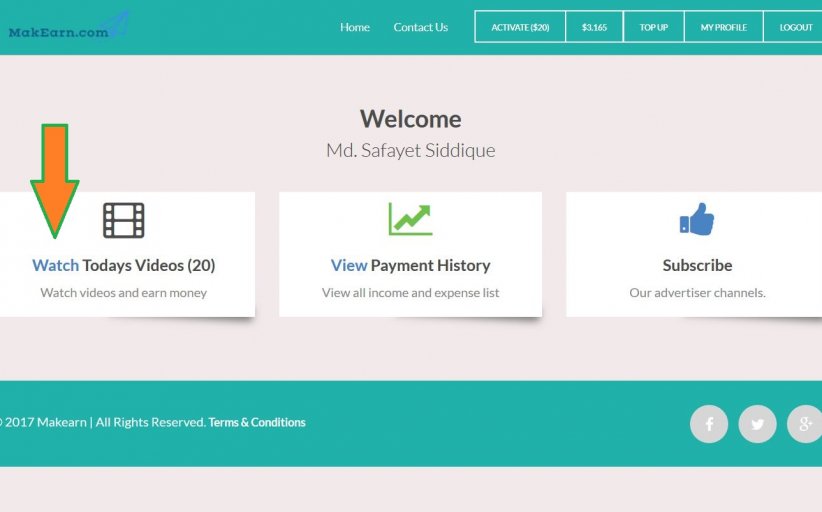Click the green payment chart icon
822x512 pixels.
coord(410,219)
